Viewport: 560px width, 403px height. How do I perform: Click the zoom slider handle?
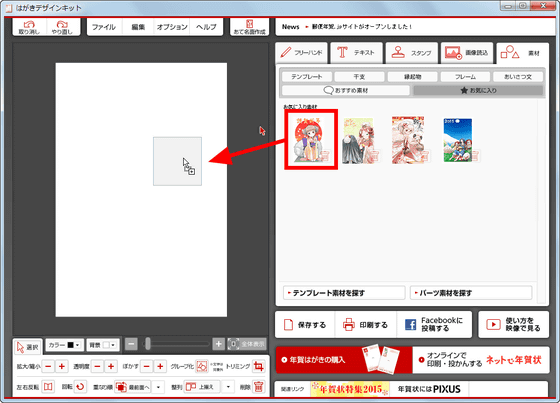click(x=148, y=344)
